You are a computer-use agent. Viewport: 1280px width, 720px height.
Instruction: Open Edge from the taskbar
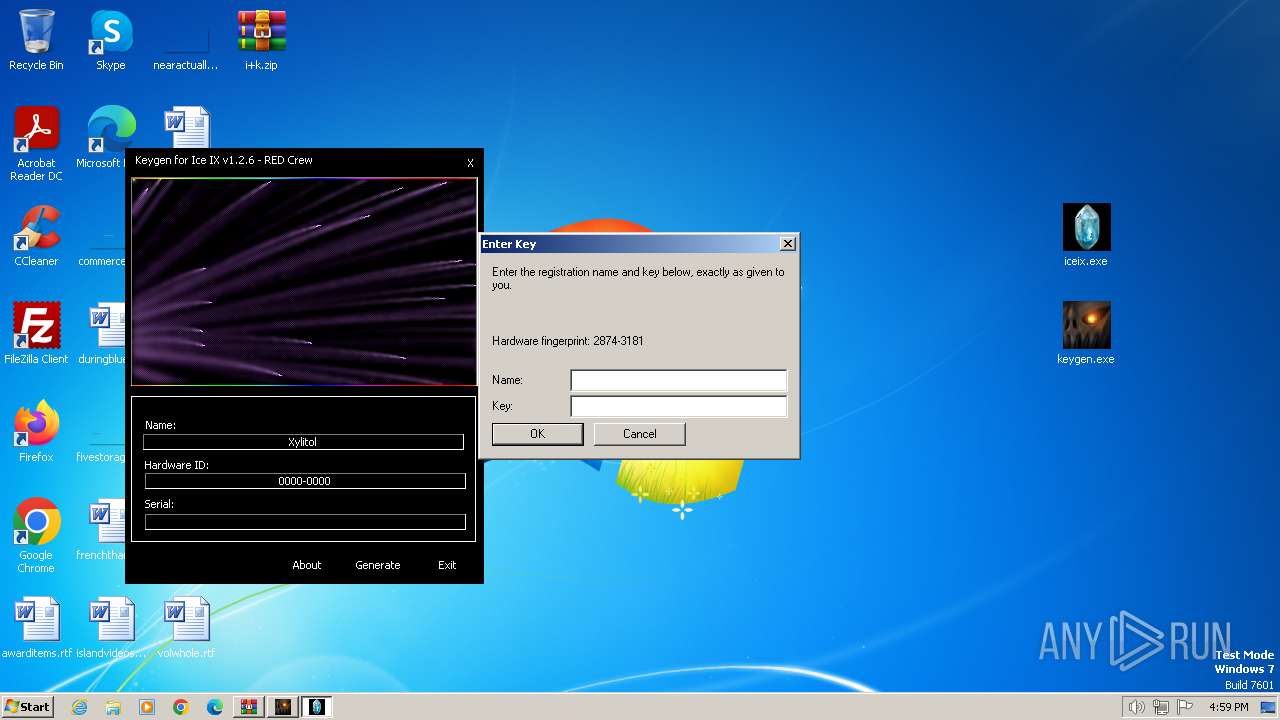tap(215, 707)
